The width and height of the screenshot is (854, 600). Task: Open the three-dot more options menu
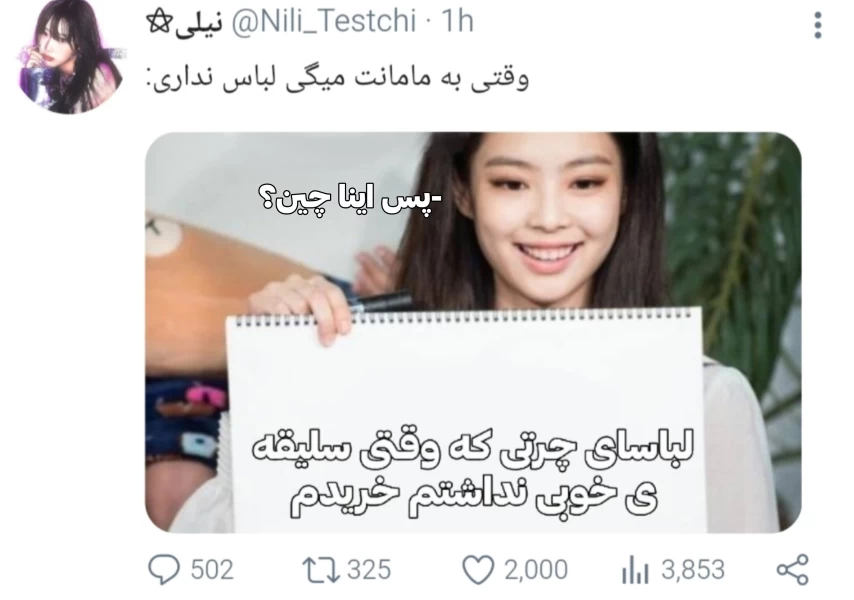point(818,25)
